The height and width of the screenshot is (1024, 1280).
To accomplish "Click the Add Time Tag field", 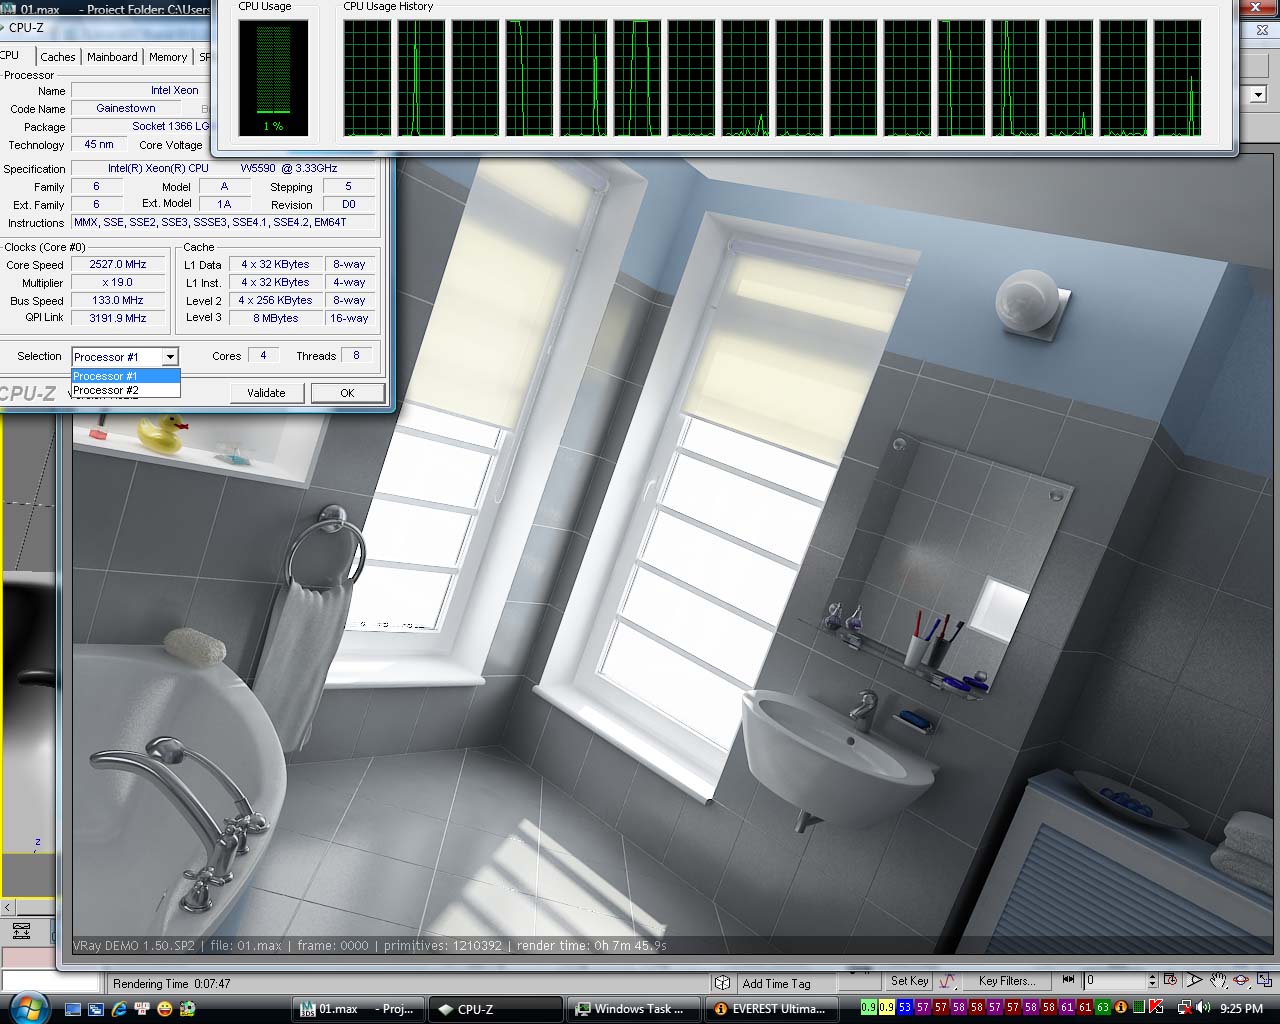I will pyautogui.click(x=785, y=983).
